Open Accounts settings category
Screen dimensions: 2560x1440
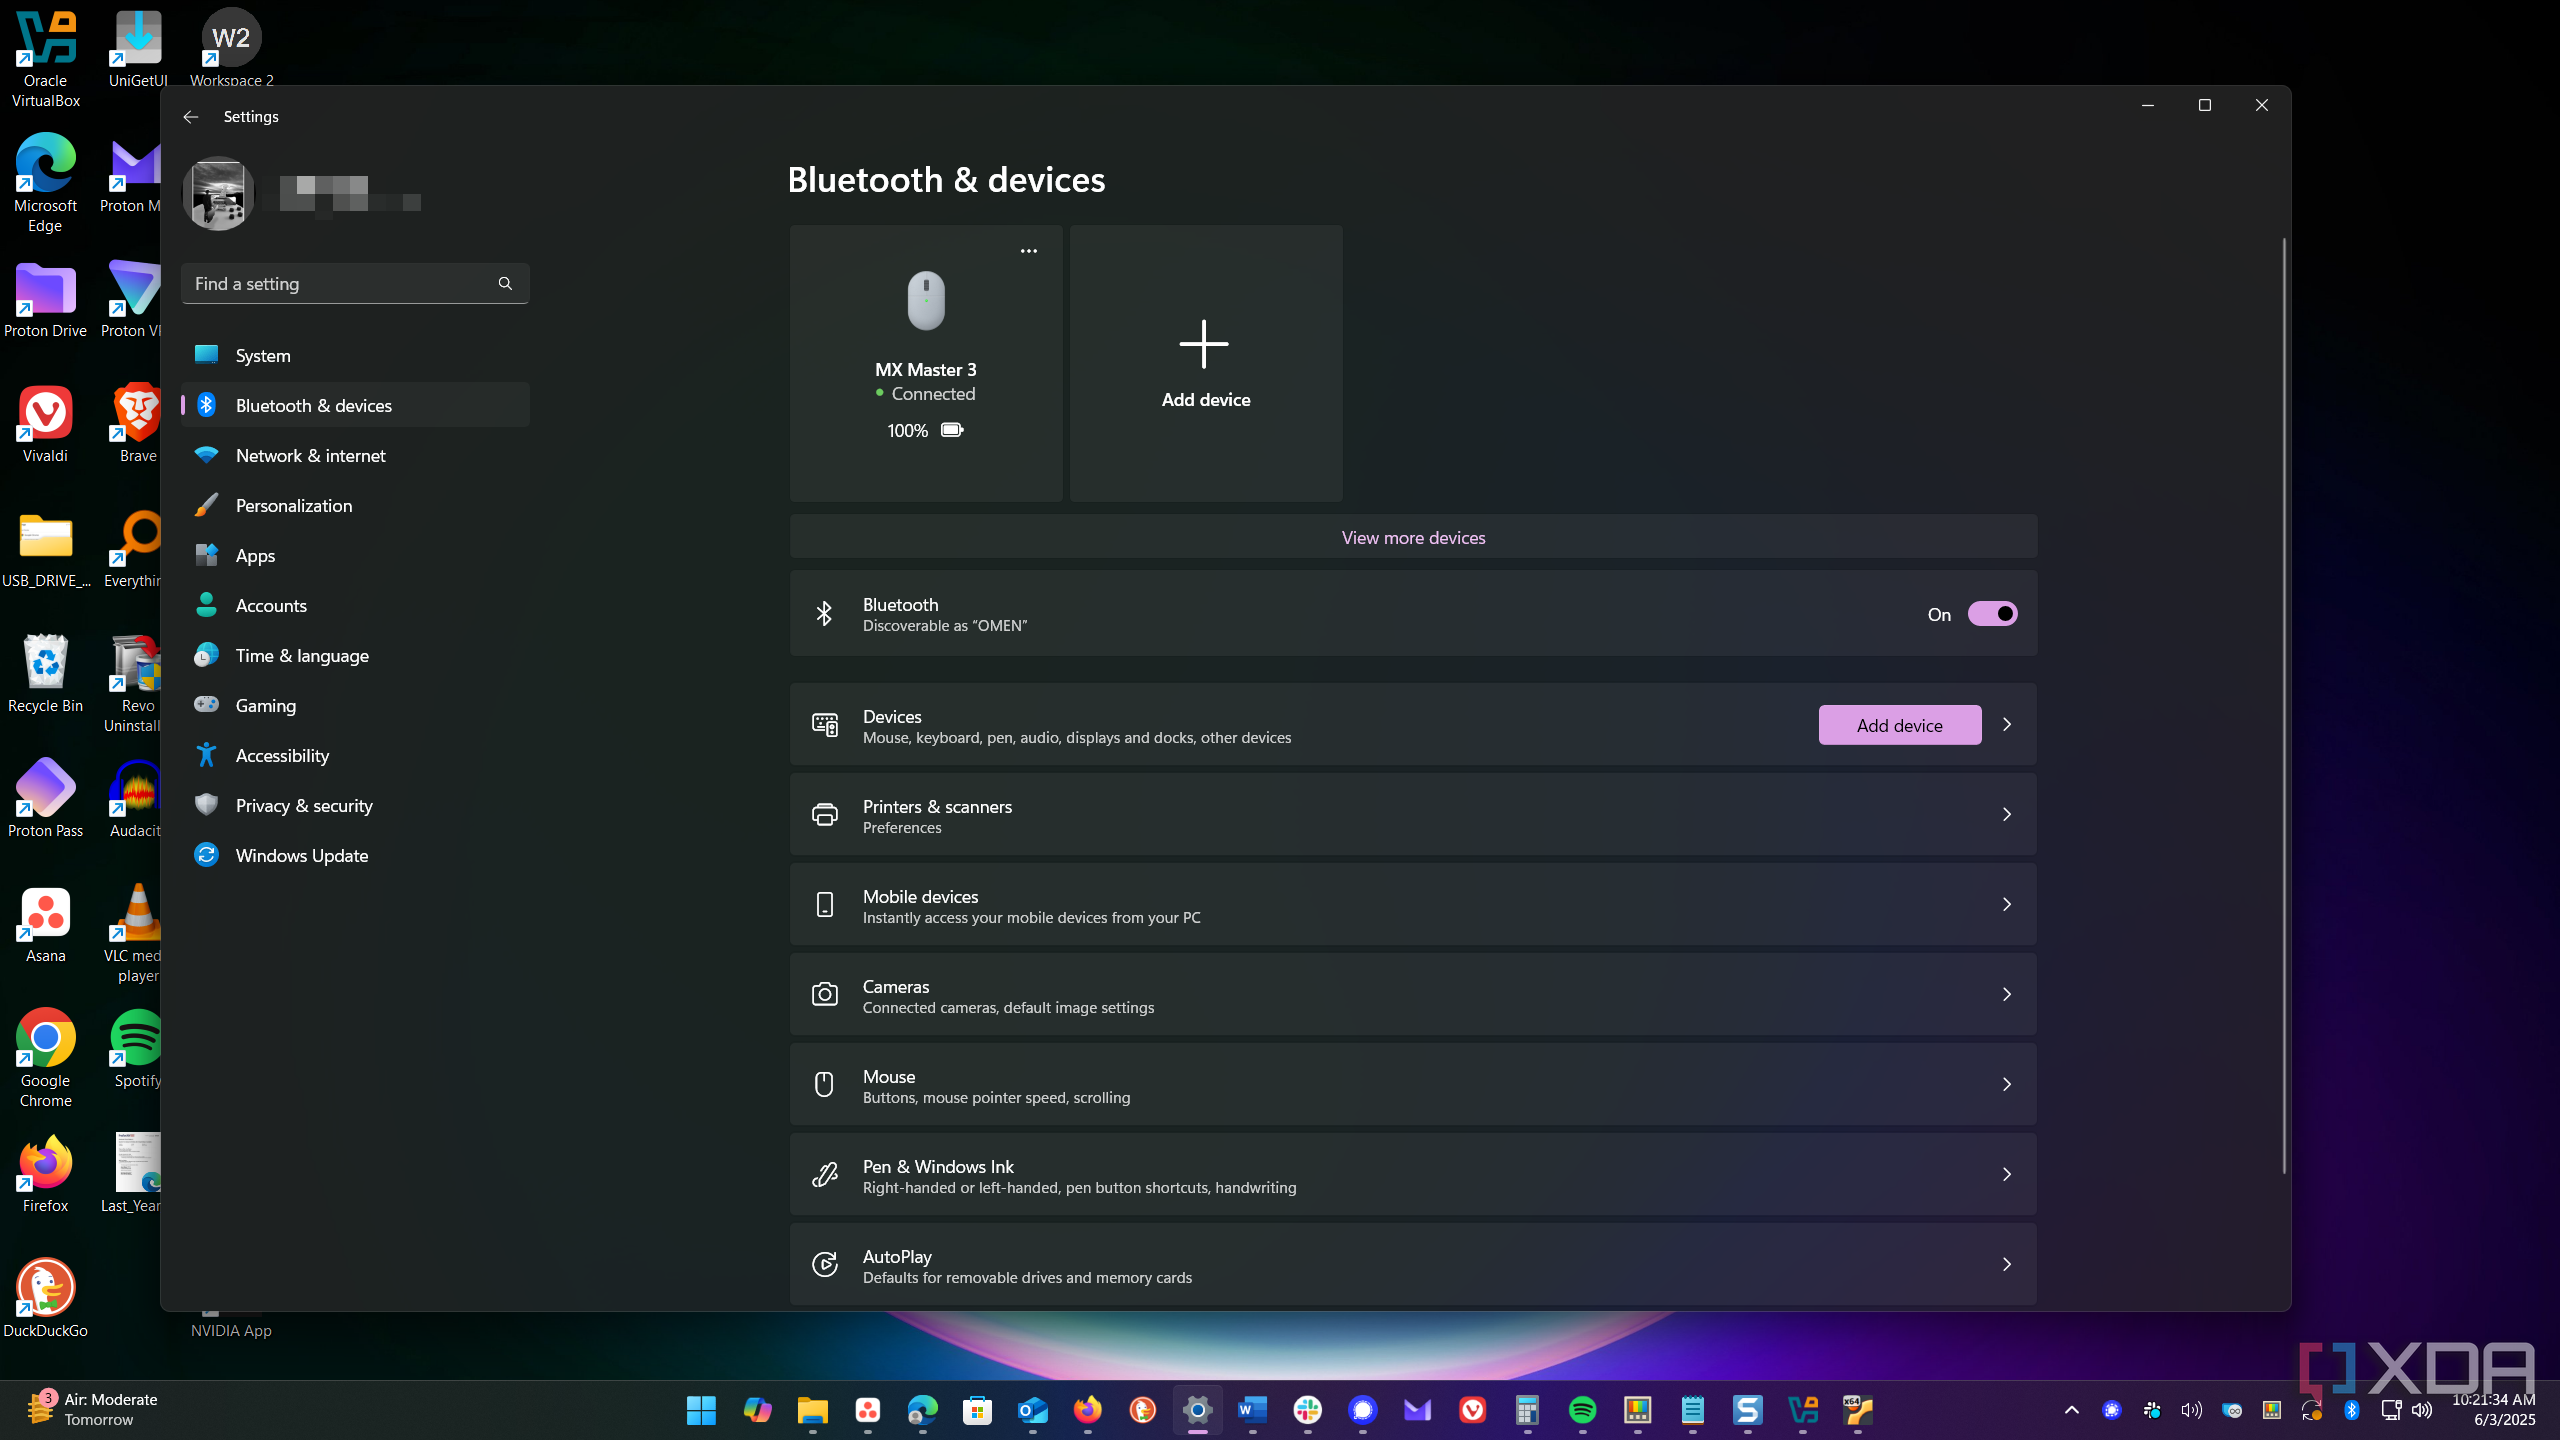coord(355,605)
